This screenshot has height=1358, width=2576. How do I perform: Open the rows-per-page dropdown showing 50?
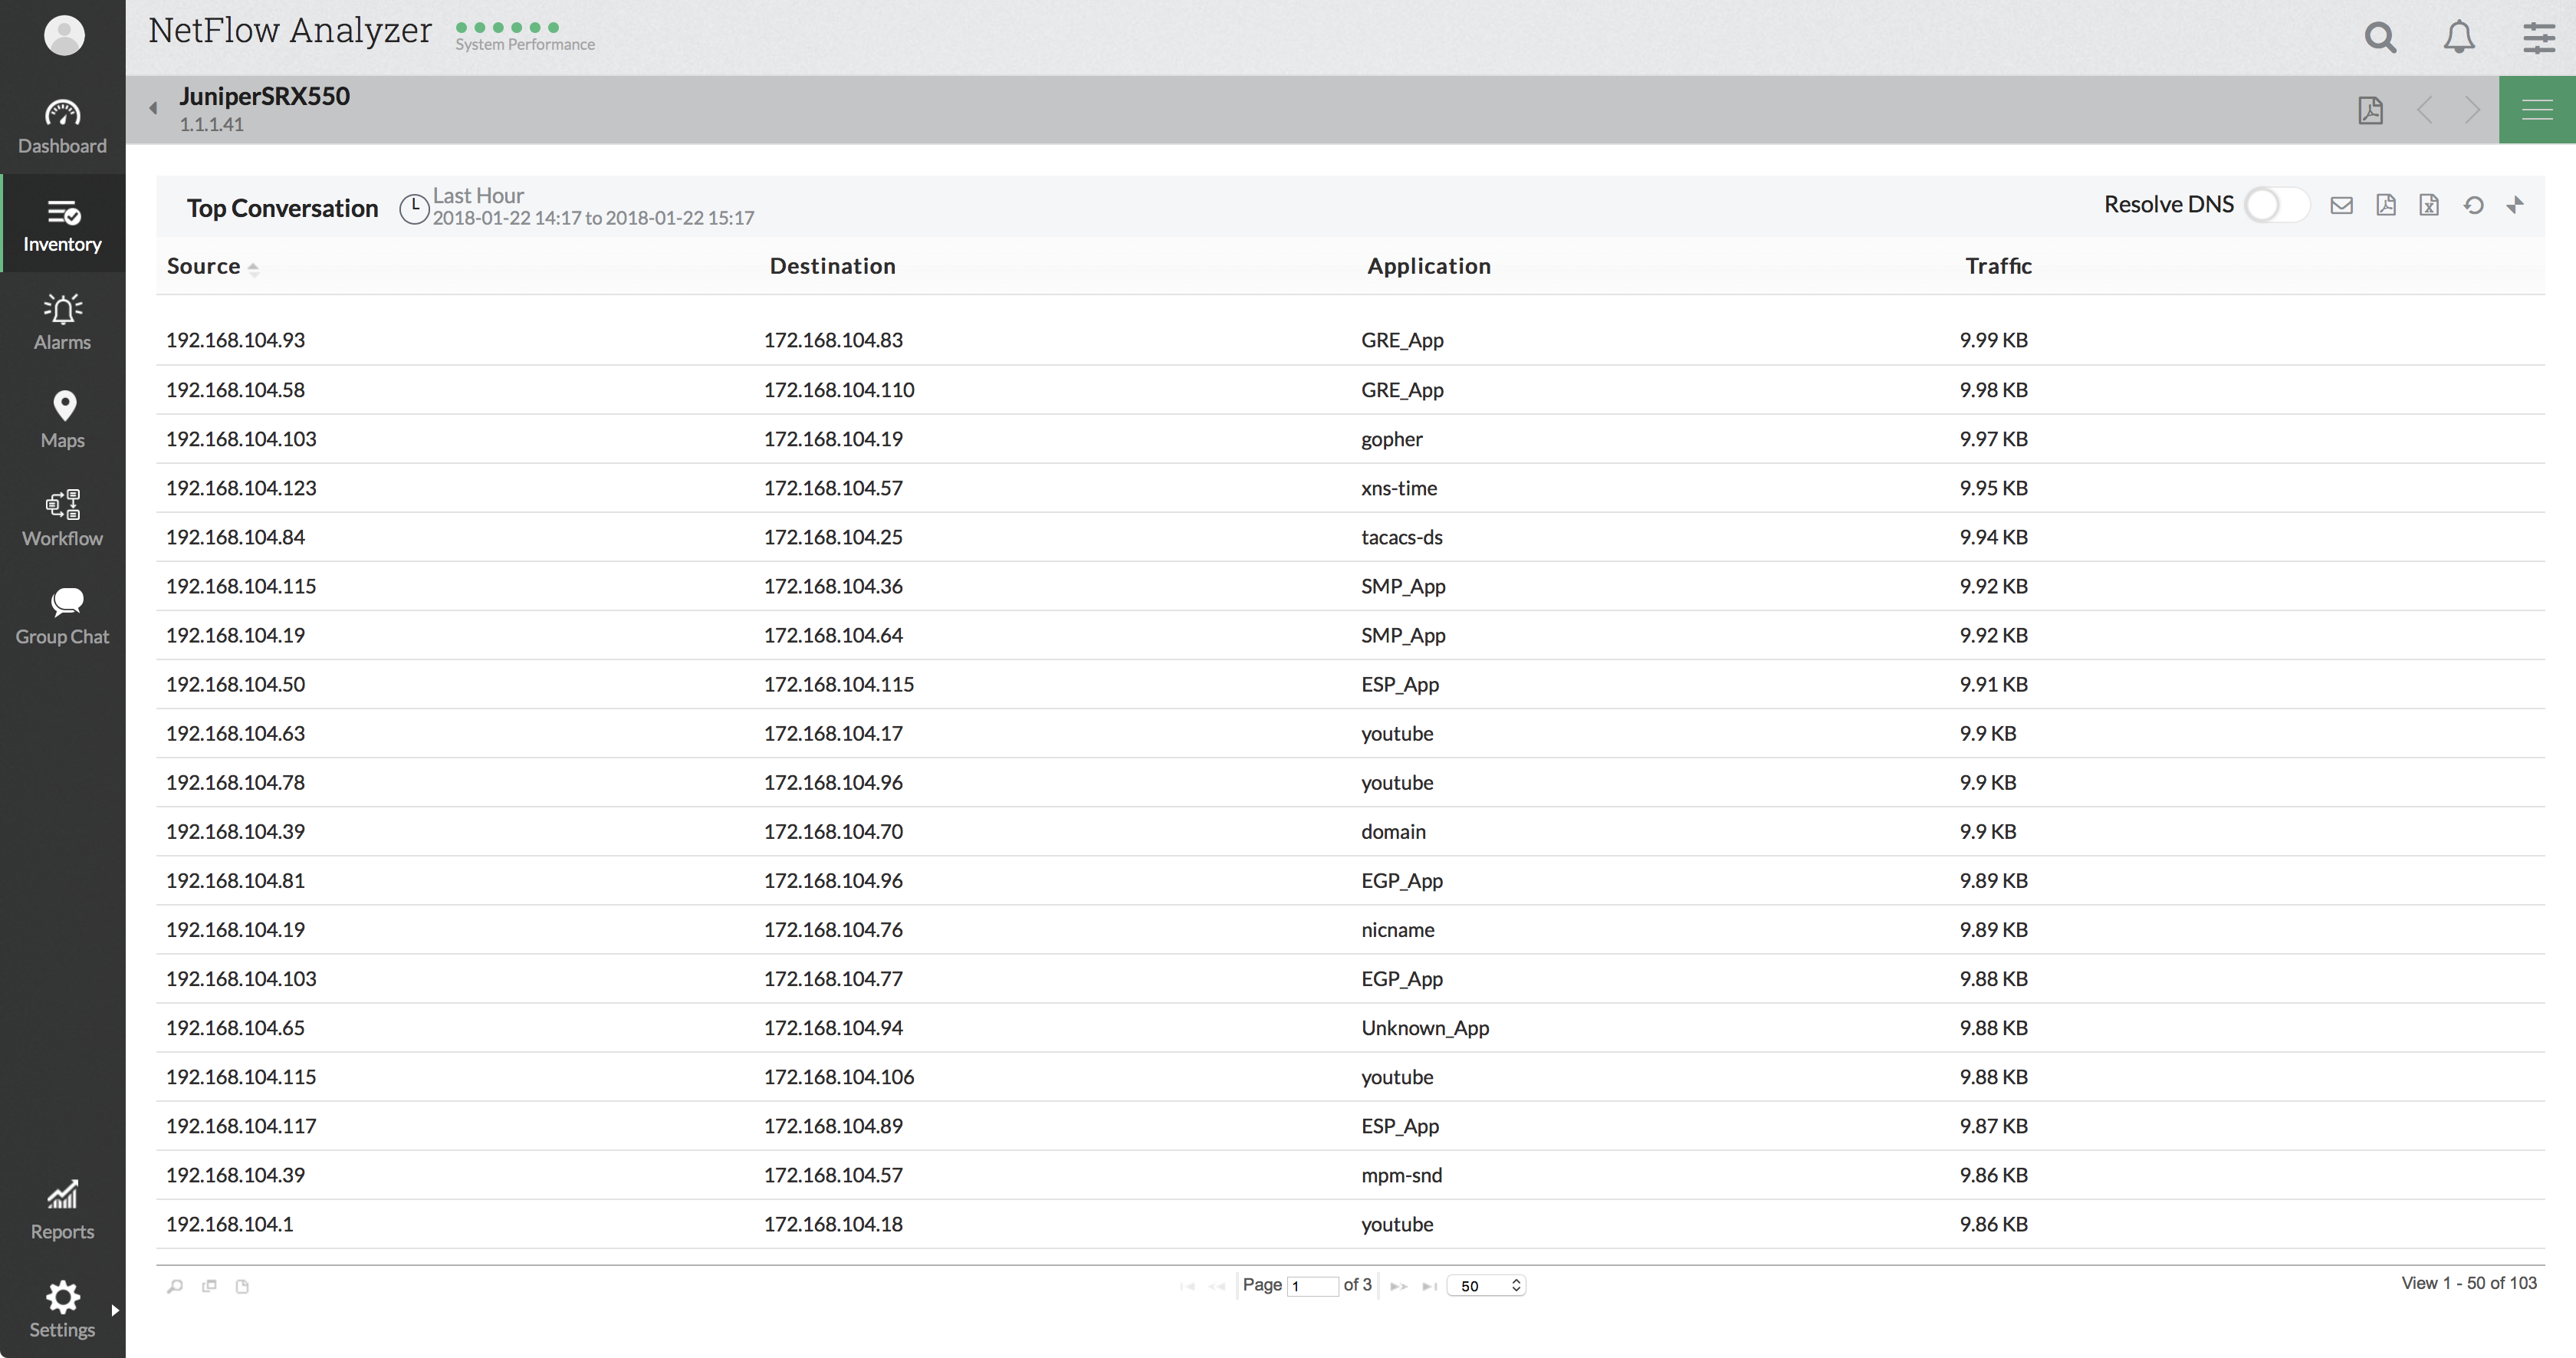(1487, 1286)
